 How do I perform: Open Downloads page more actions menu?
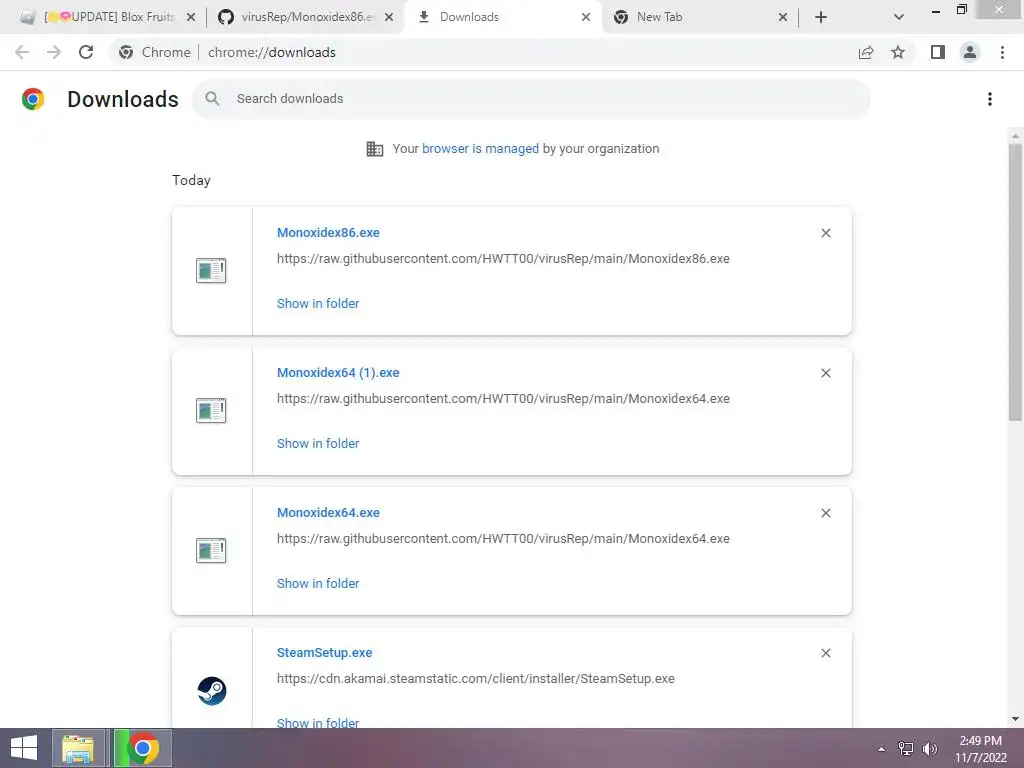pos(990,99)
